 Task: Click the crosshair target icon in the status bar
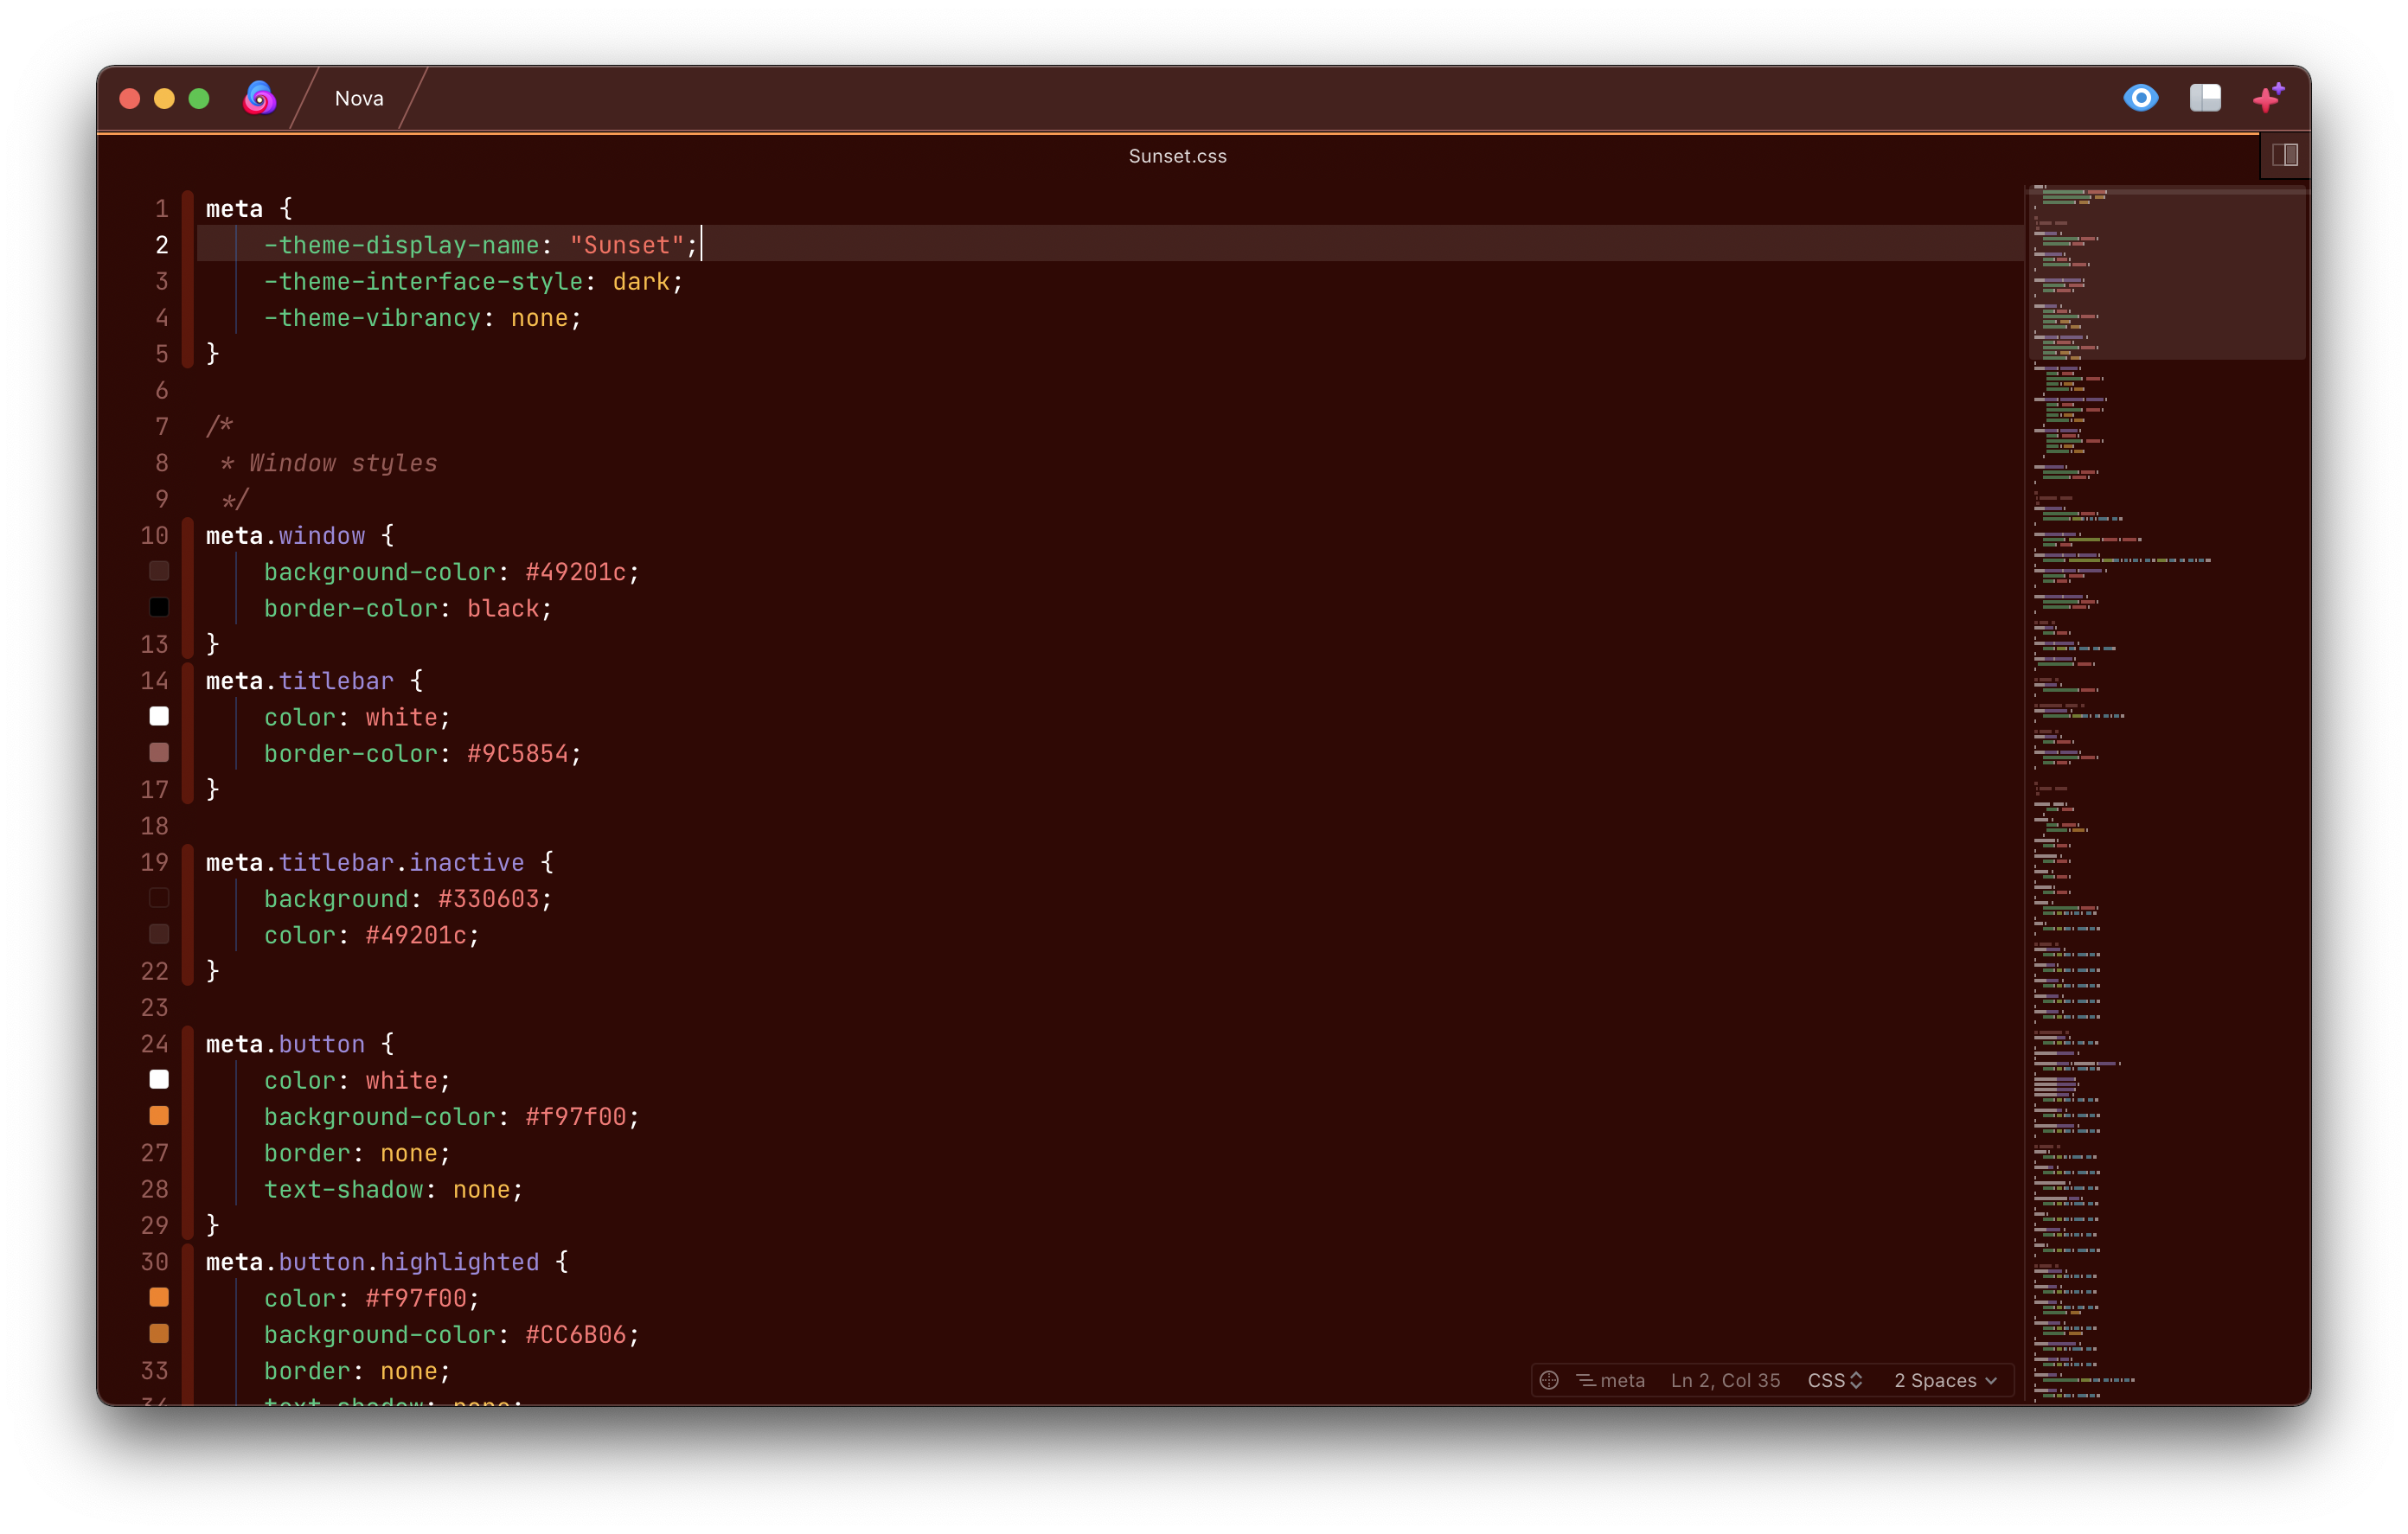click(1549, 1380)
